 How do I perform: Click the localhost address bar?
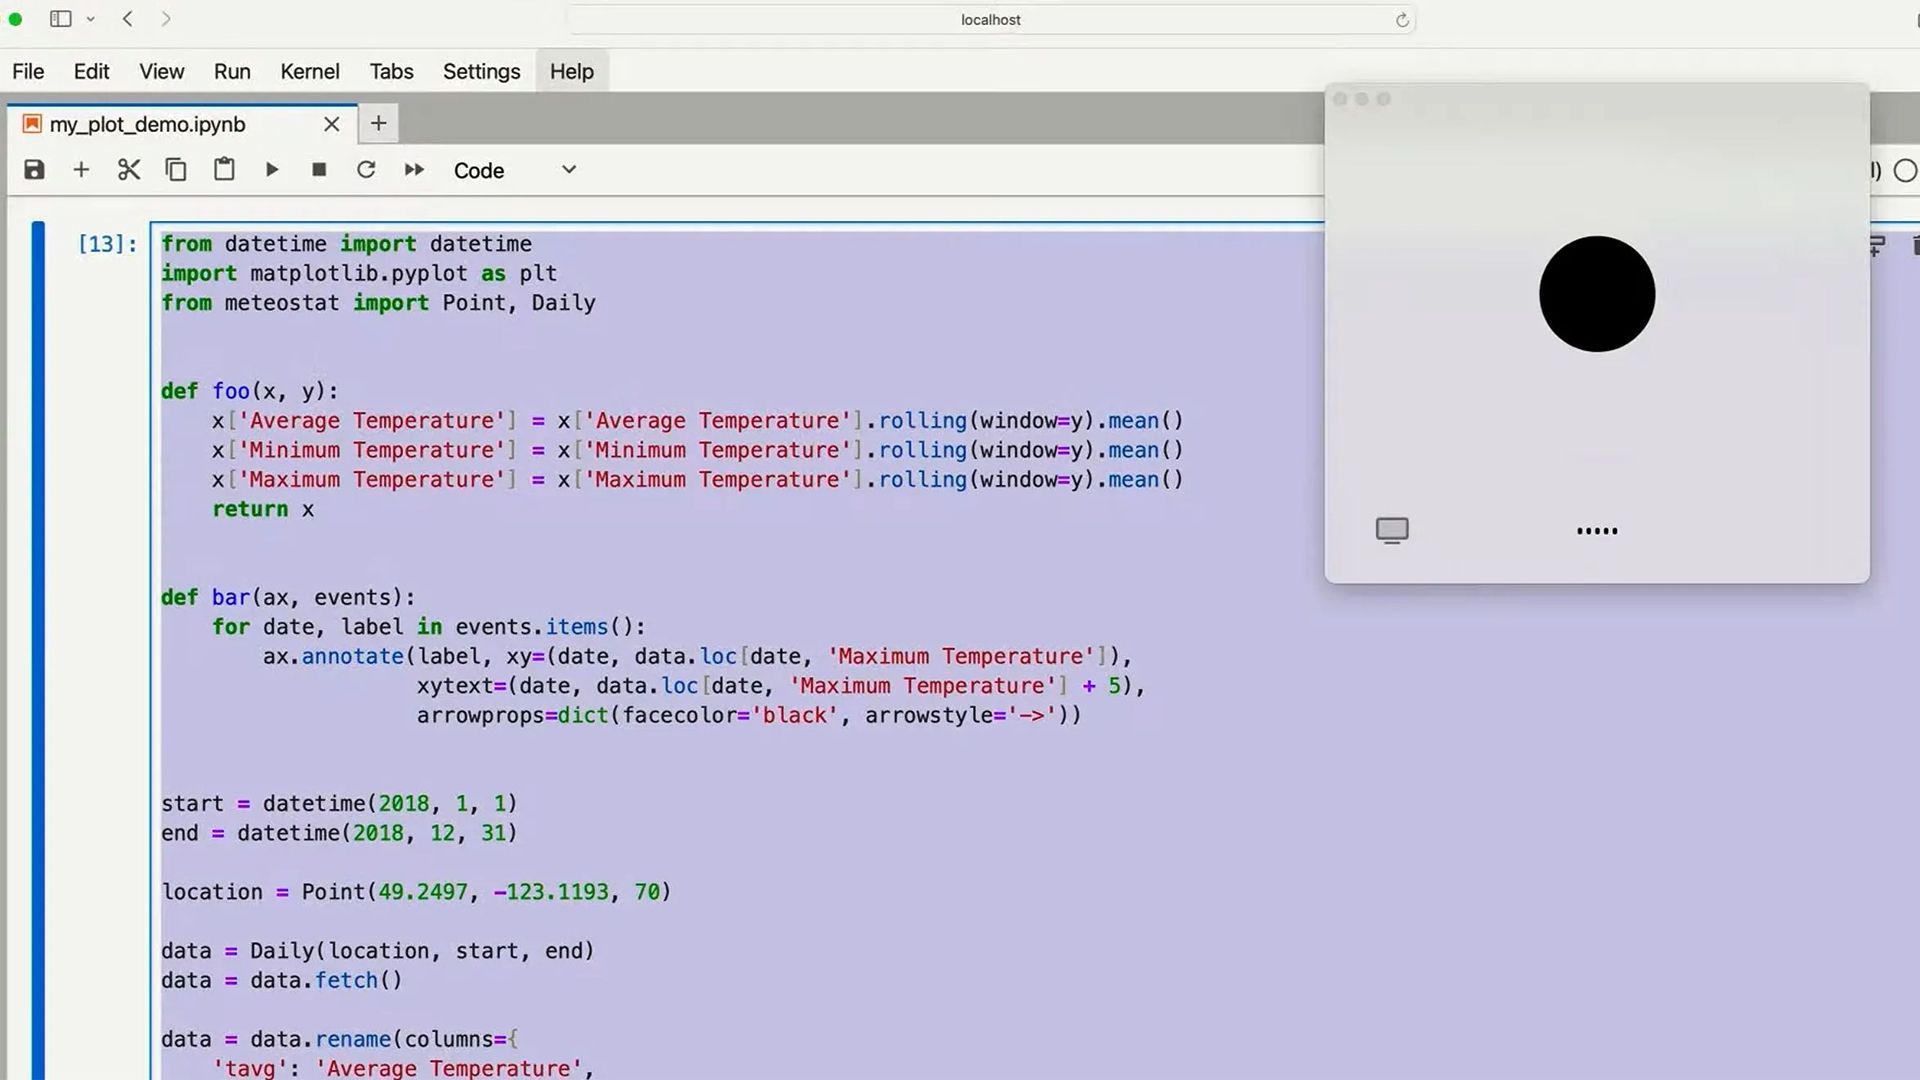pyautogui.click(x=990, y=20)
